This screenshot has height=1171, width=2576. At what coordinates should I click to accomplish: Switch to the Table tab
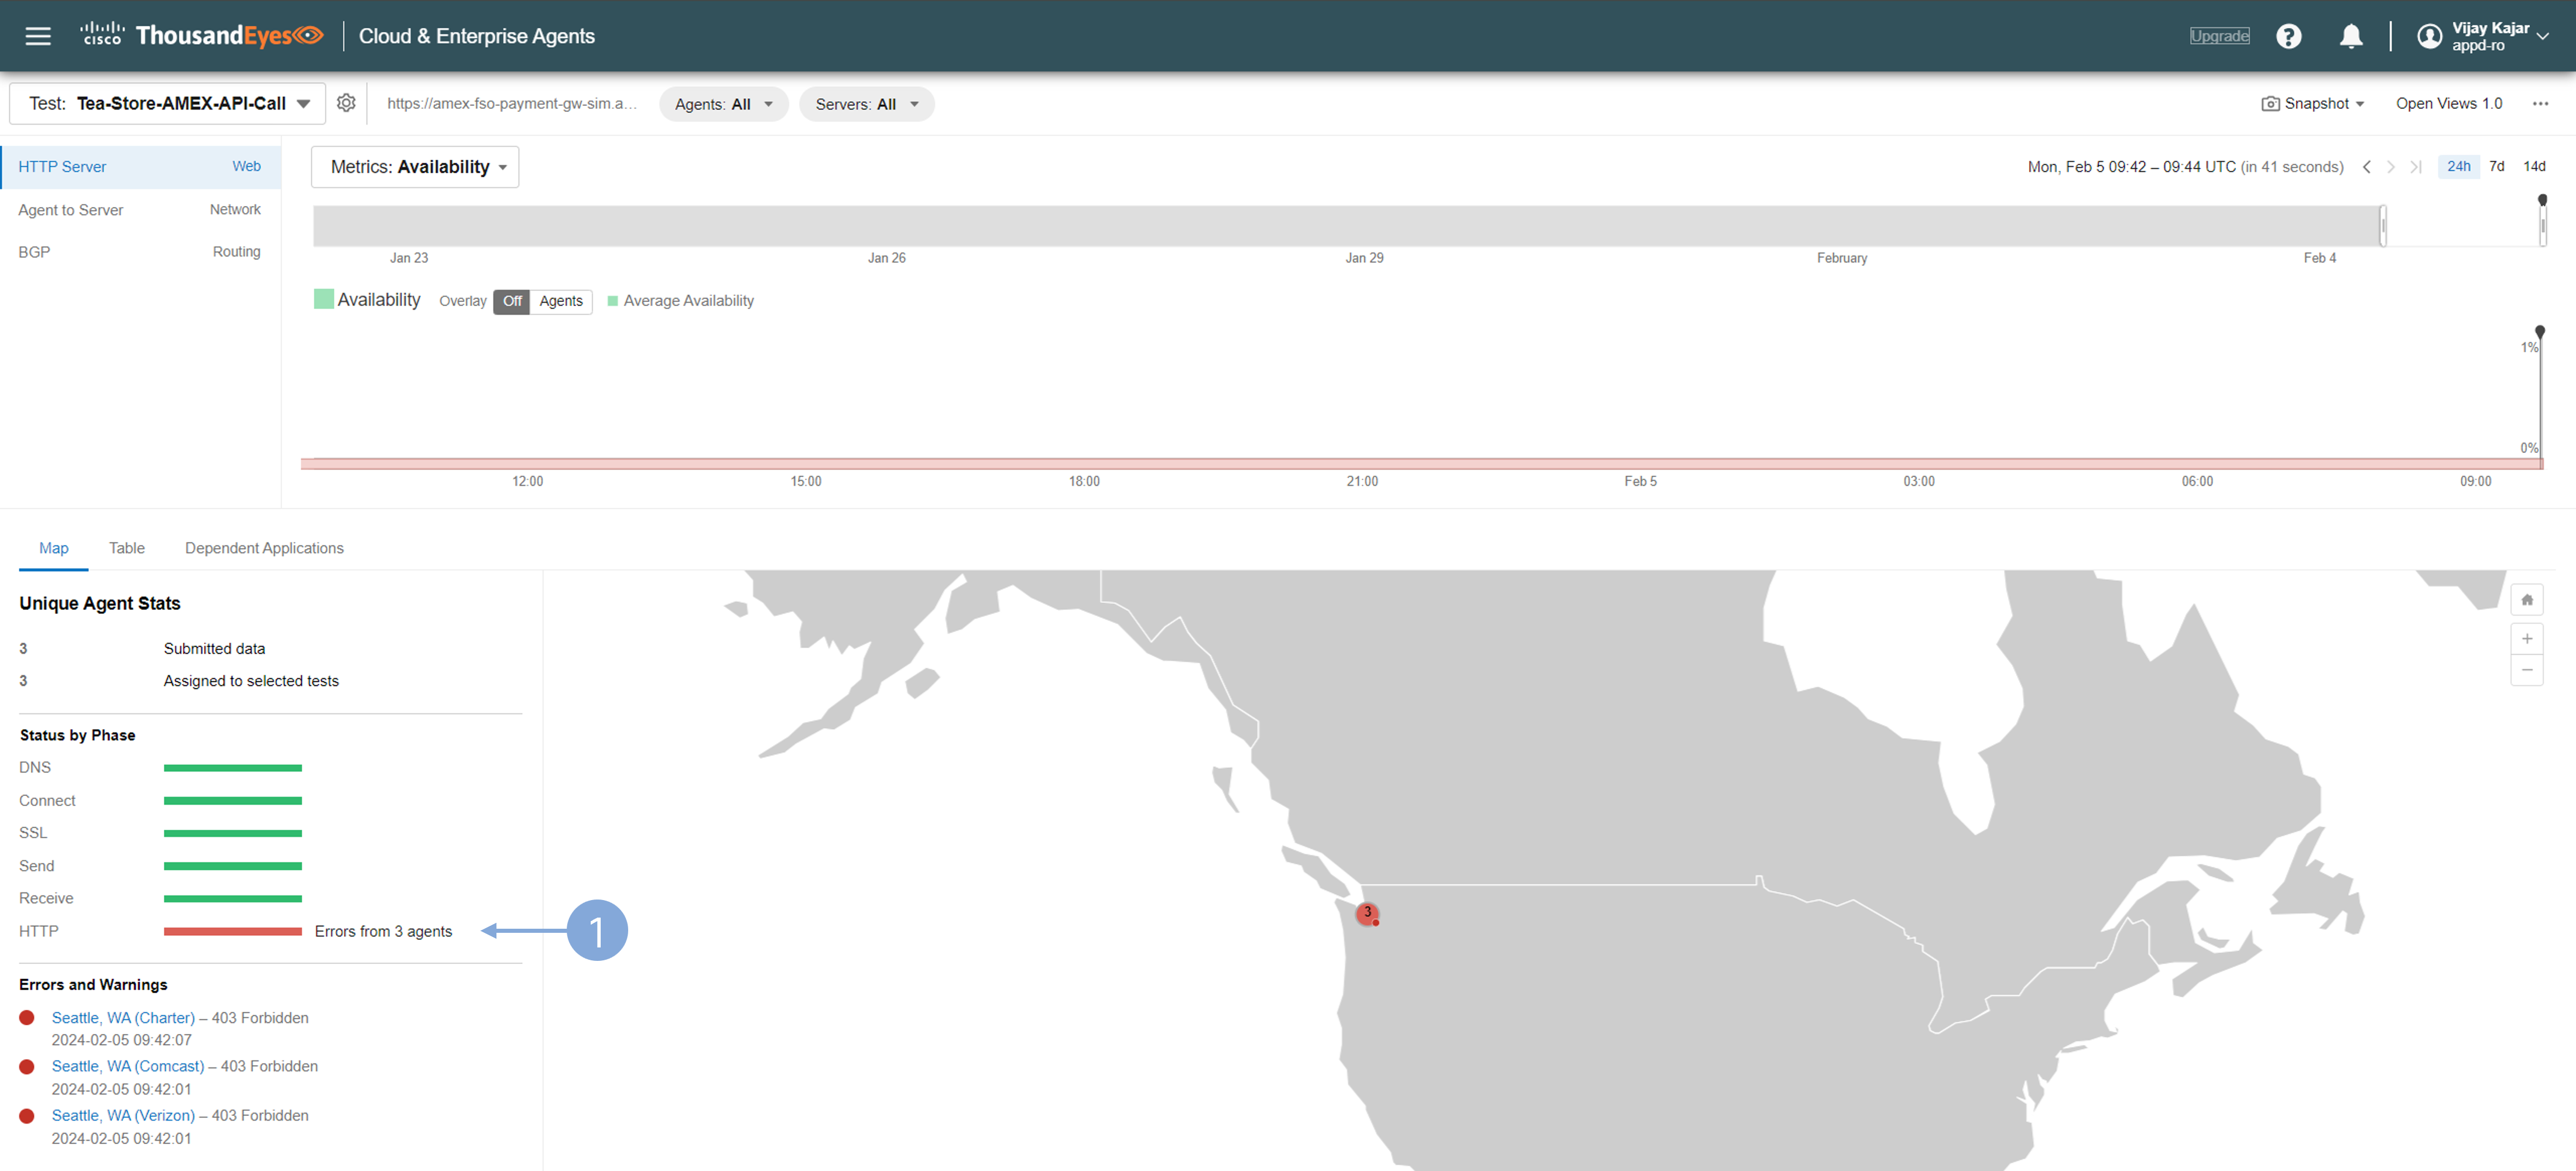click(126, 548)
